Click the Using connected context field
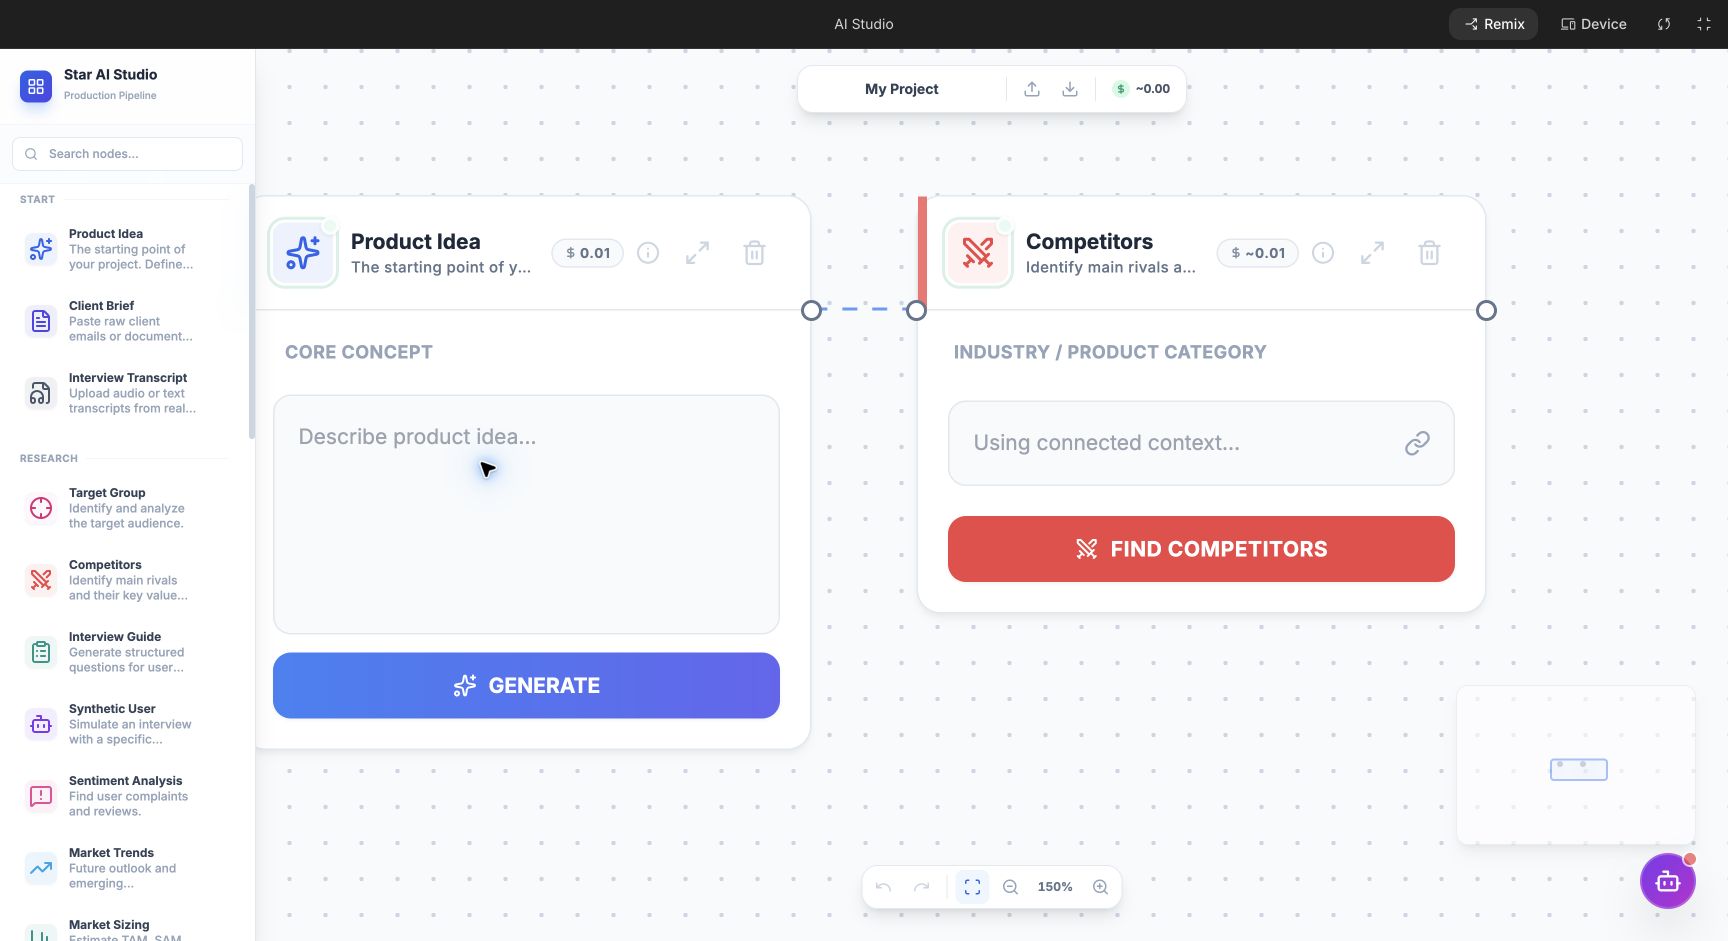The height and width of the screenshot is (941, 1728). point(1201,443)
